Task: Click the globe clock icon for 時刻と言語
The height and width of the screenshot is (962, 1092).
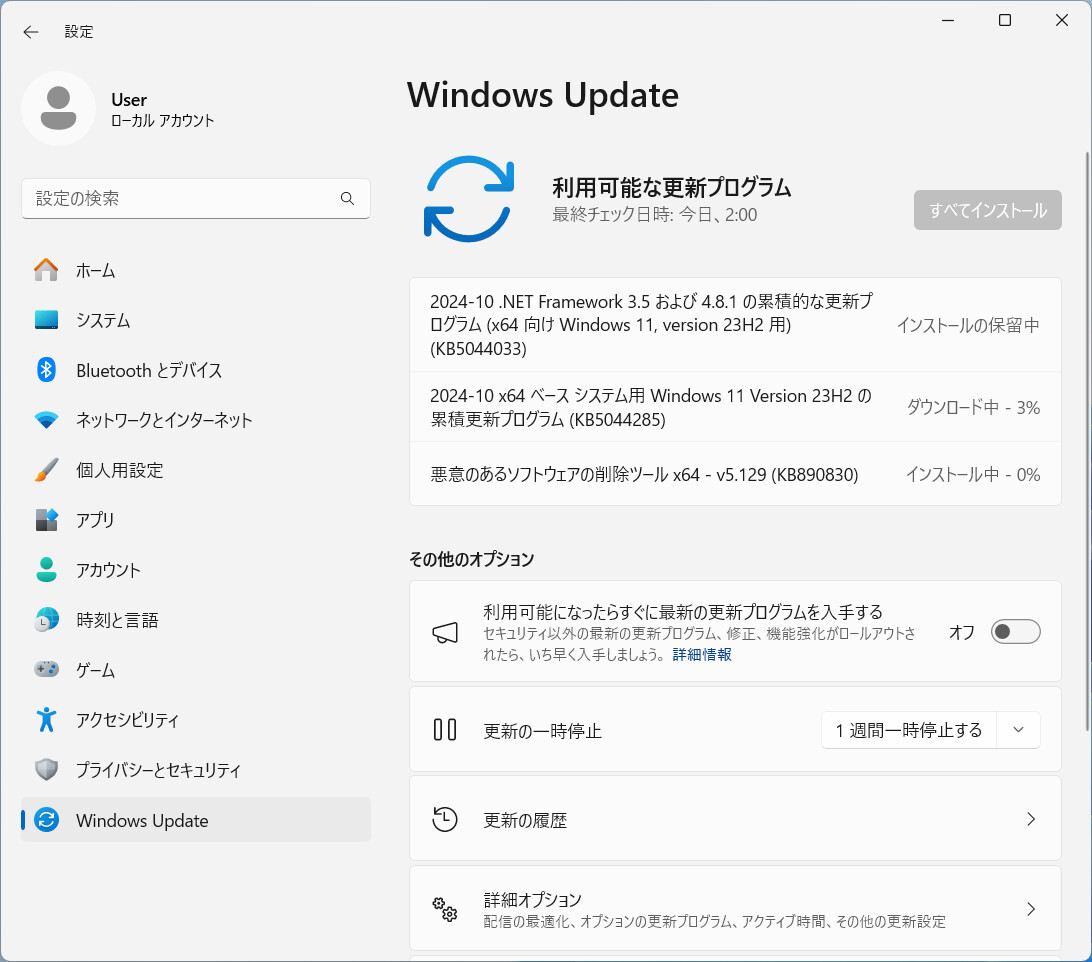Action: (46, 620)
